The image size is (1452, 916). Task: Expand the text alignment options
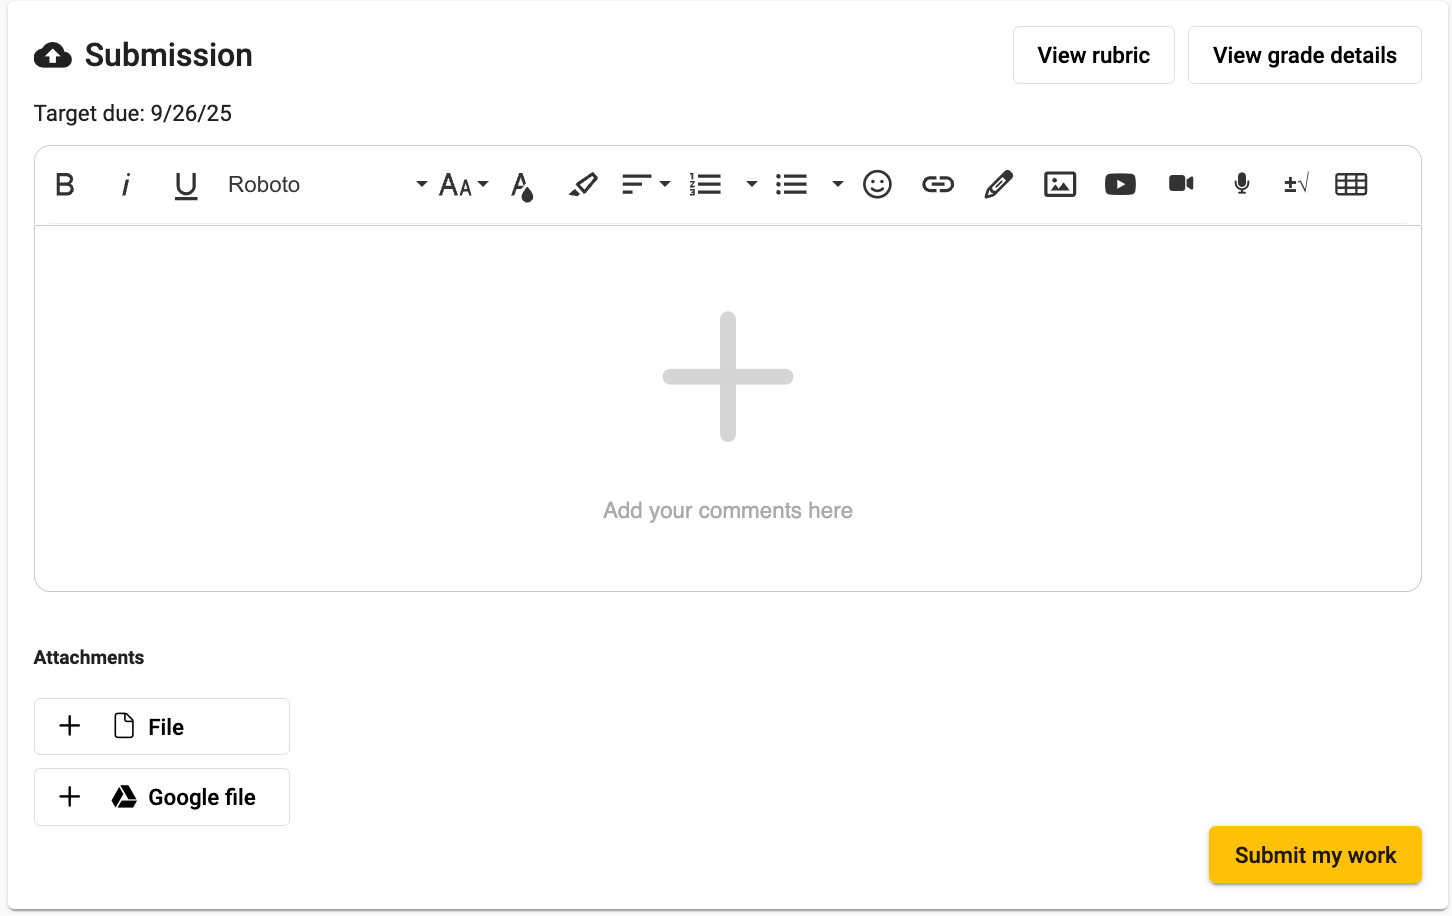[646, 185]
